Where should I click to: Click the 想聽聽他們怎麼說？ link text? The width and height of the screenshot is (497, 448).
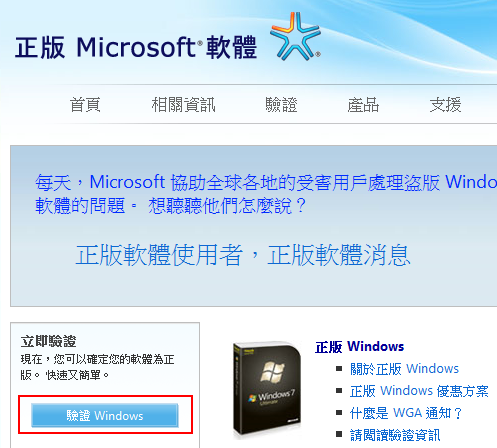[227, 206]
